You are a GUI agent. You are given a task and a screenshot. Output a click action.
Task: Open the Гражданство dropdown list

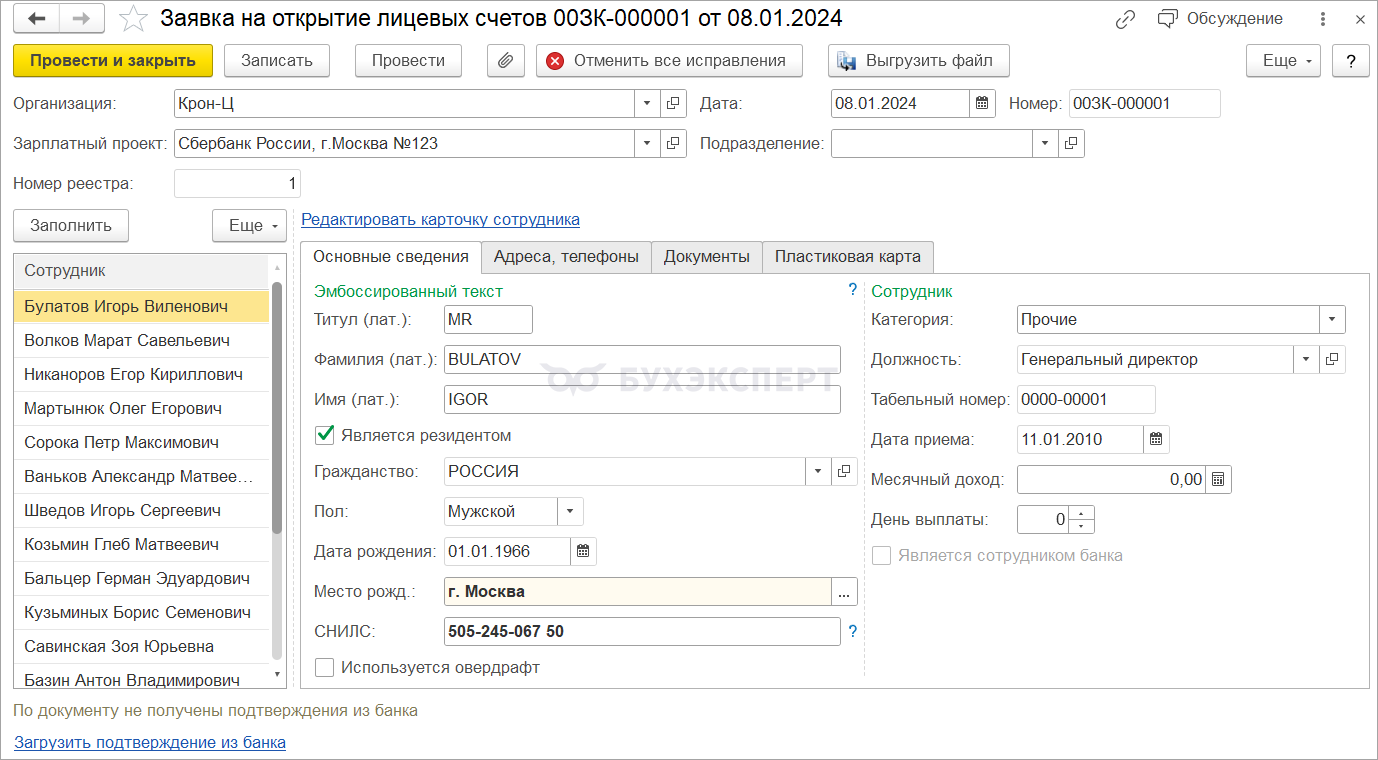[818, 471]
